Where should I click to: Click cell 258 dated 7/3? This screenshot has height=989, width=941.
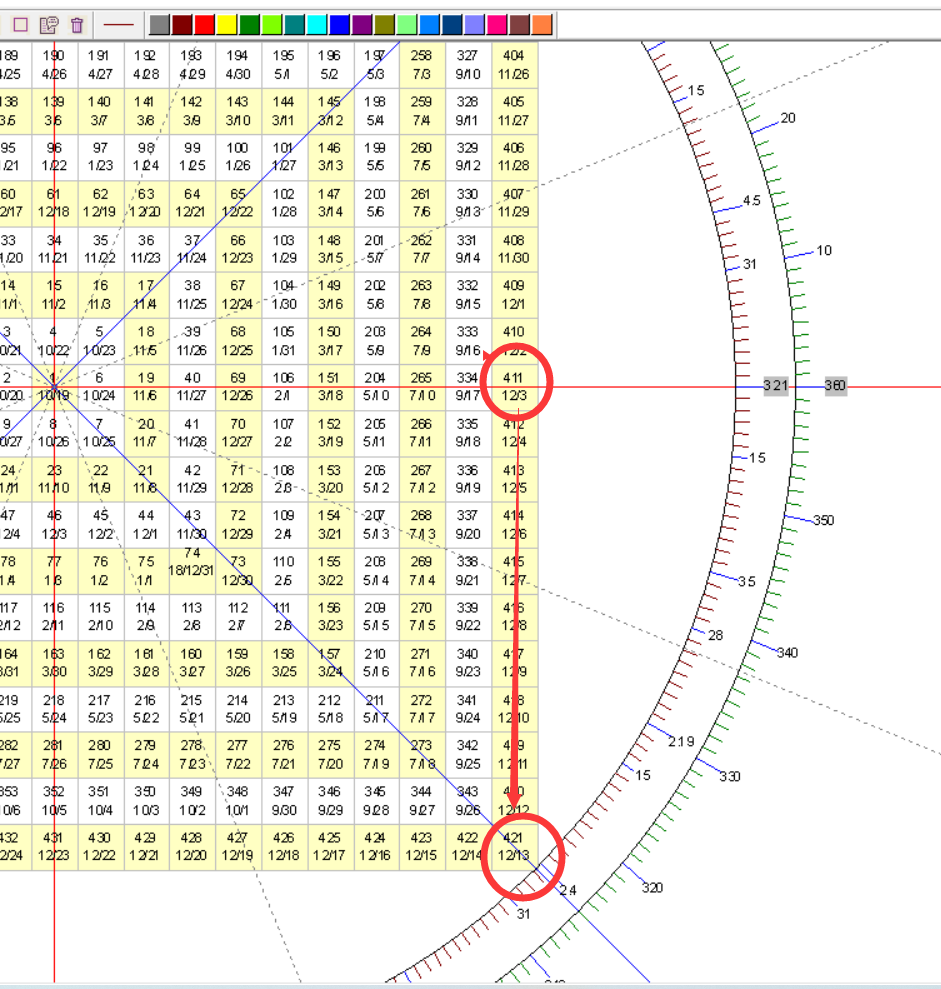point(422,65)
